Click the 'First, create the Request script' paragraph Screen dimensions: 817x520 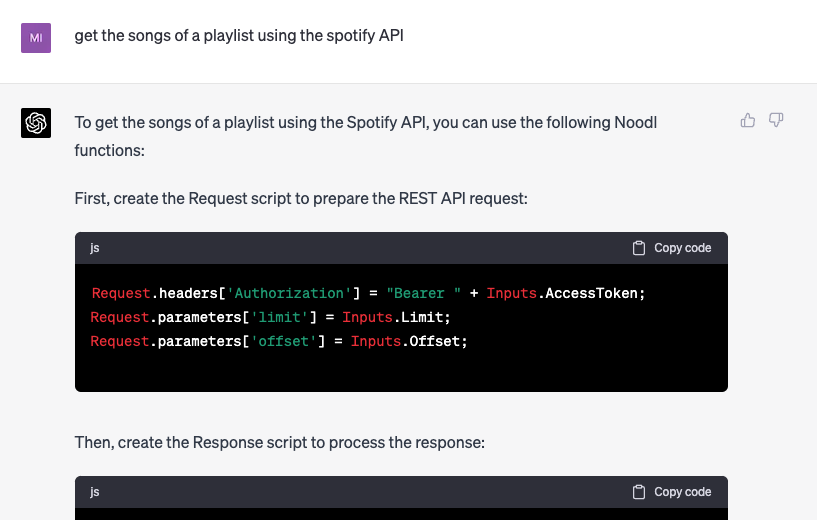[300, 198]
